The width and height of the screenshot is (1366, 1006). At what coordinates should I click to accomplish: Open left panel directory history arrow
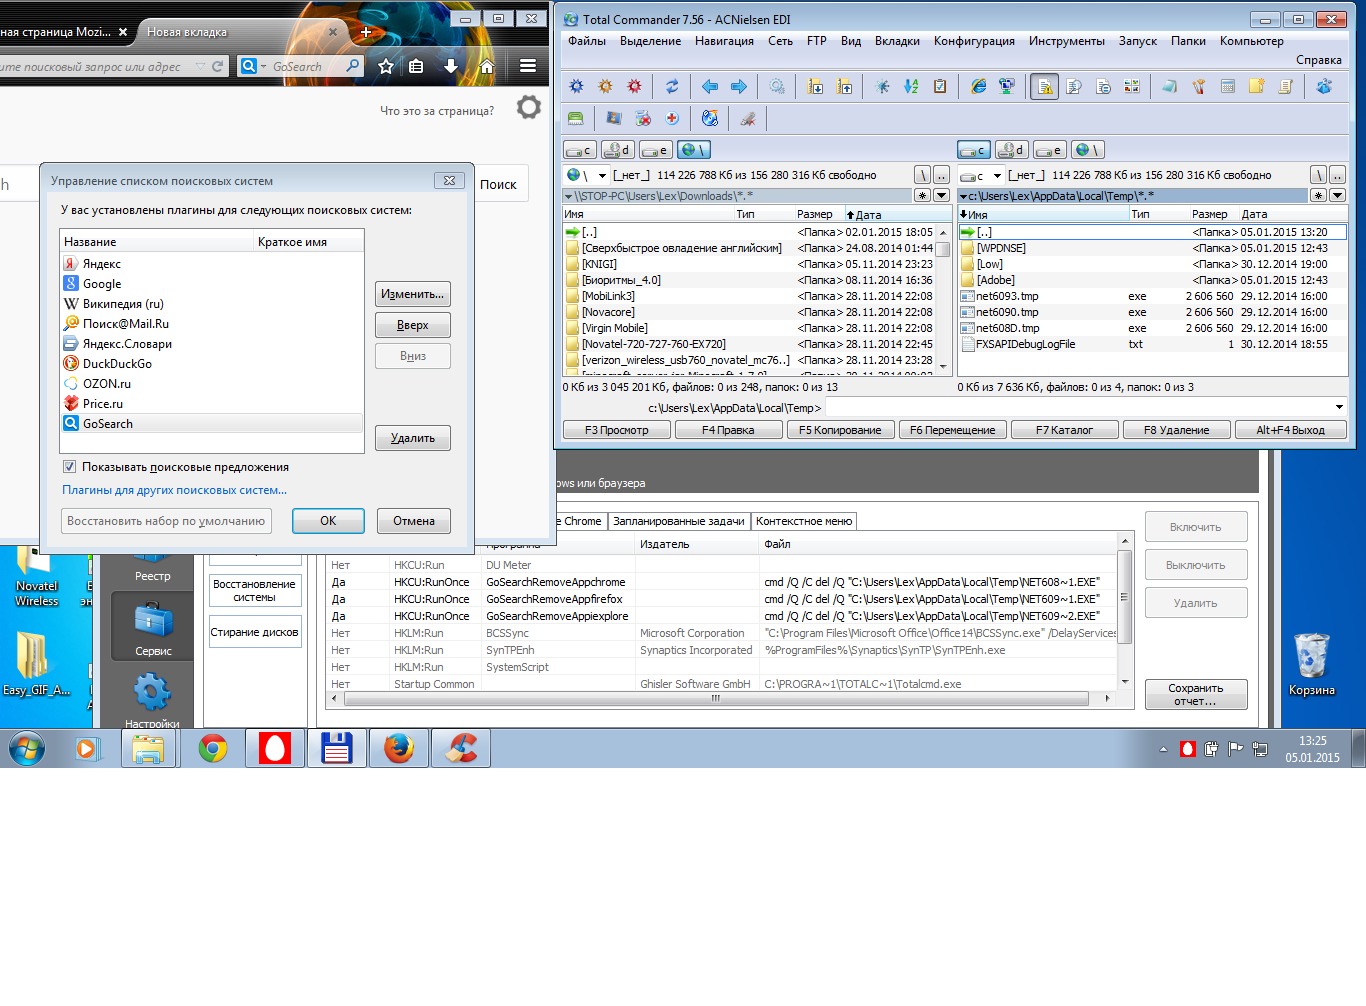coord(941,196)
